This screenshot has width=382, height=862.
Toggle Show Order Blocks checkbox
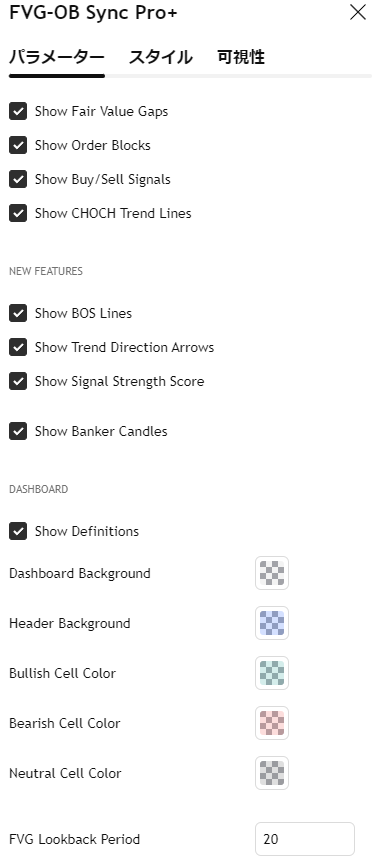point(18,146)
